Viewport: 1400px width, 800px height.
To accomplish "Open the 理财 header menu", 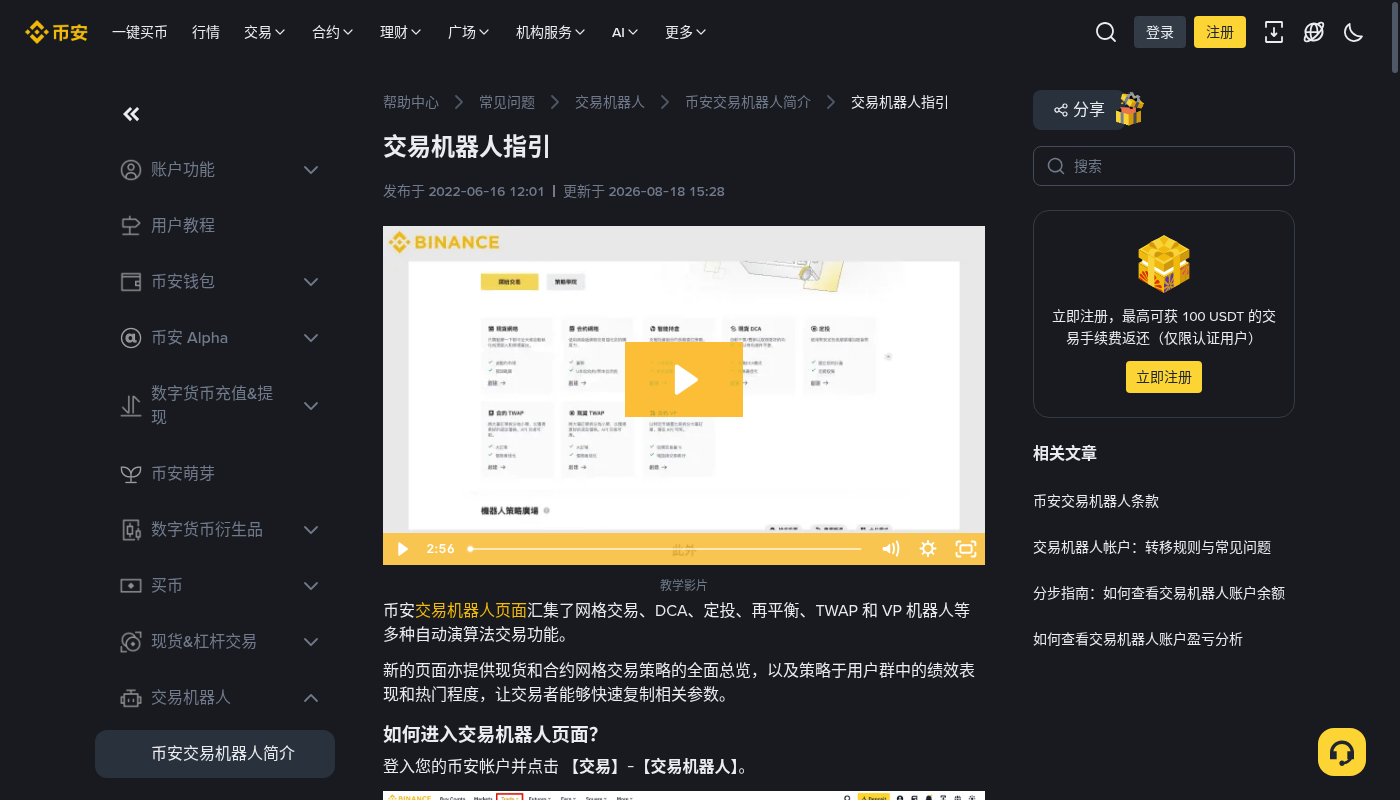I will click(x=401, y=32).
